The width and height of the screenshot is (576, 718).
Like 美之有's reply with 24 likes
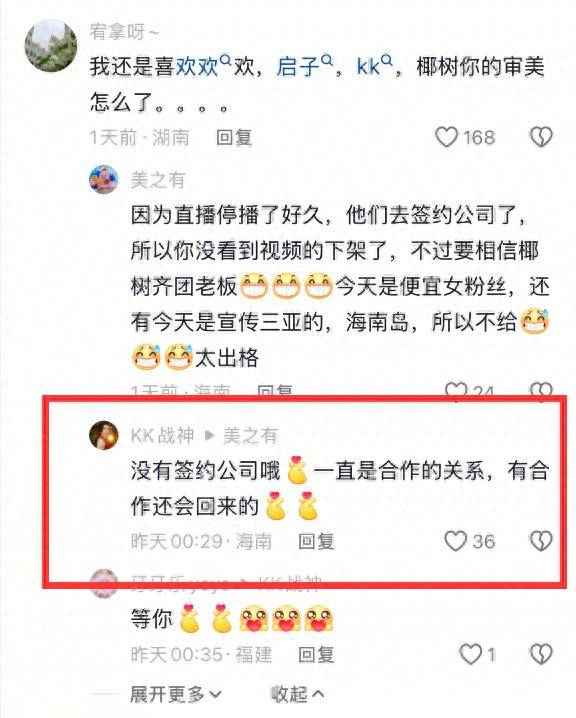(456, 390)
